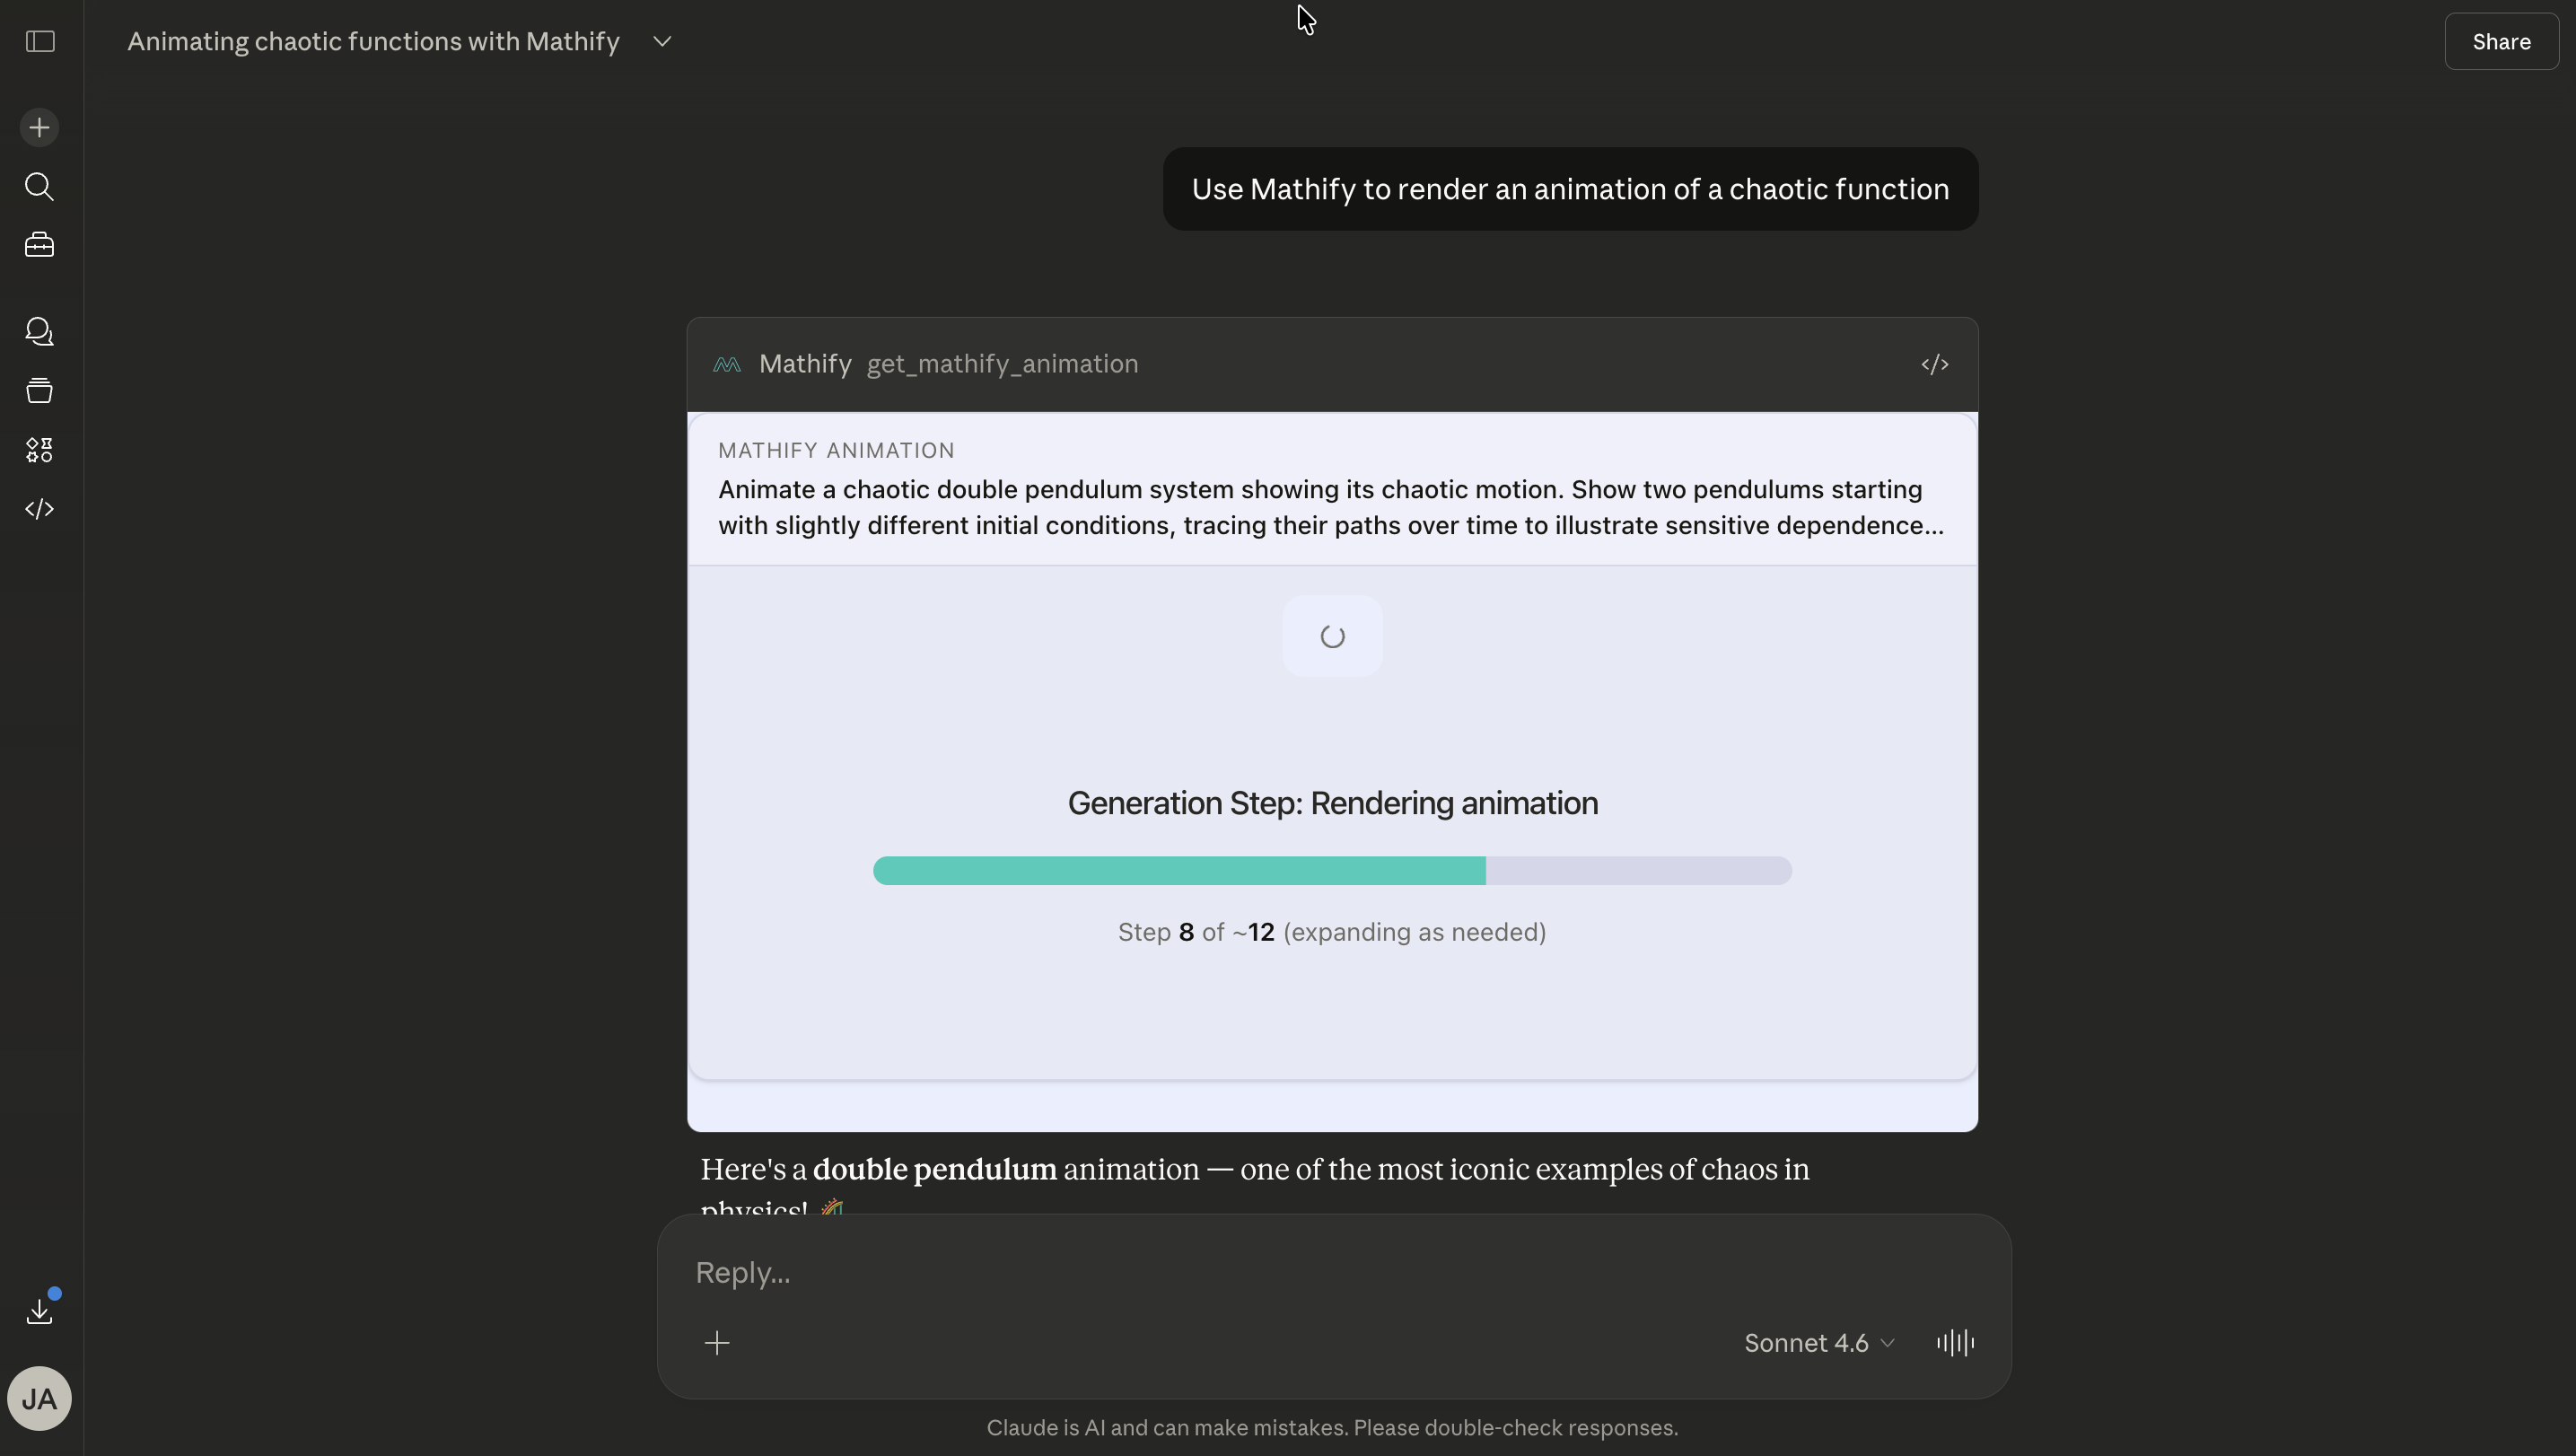Screen dimensions: 2576x1456
Task: Open a new chat
Action: (x=39, y=127)
